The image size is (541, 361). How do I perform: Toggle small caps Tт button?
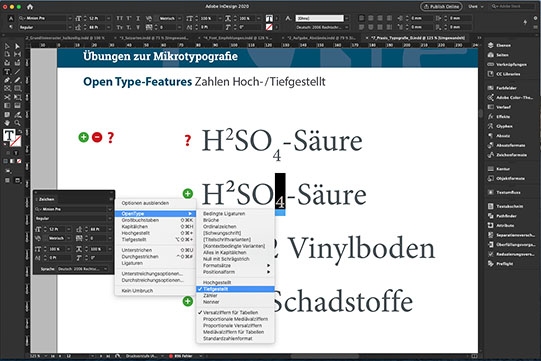point(119,27)
